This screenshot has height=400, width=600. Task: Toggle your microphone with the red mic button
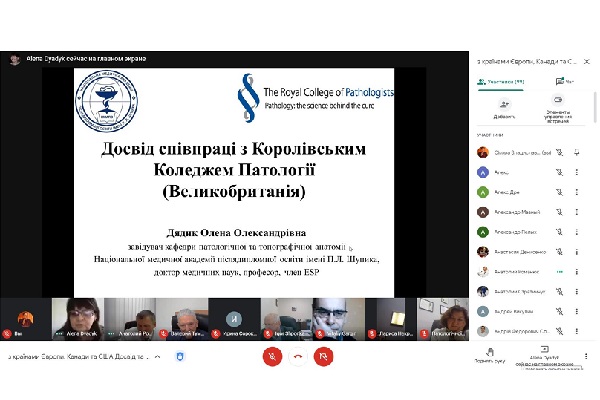click(x=272, y=356)
